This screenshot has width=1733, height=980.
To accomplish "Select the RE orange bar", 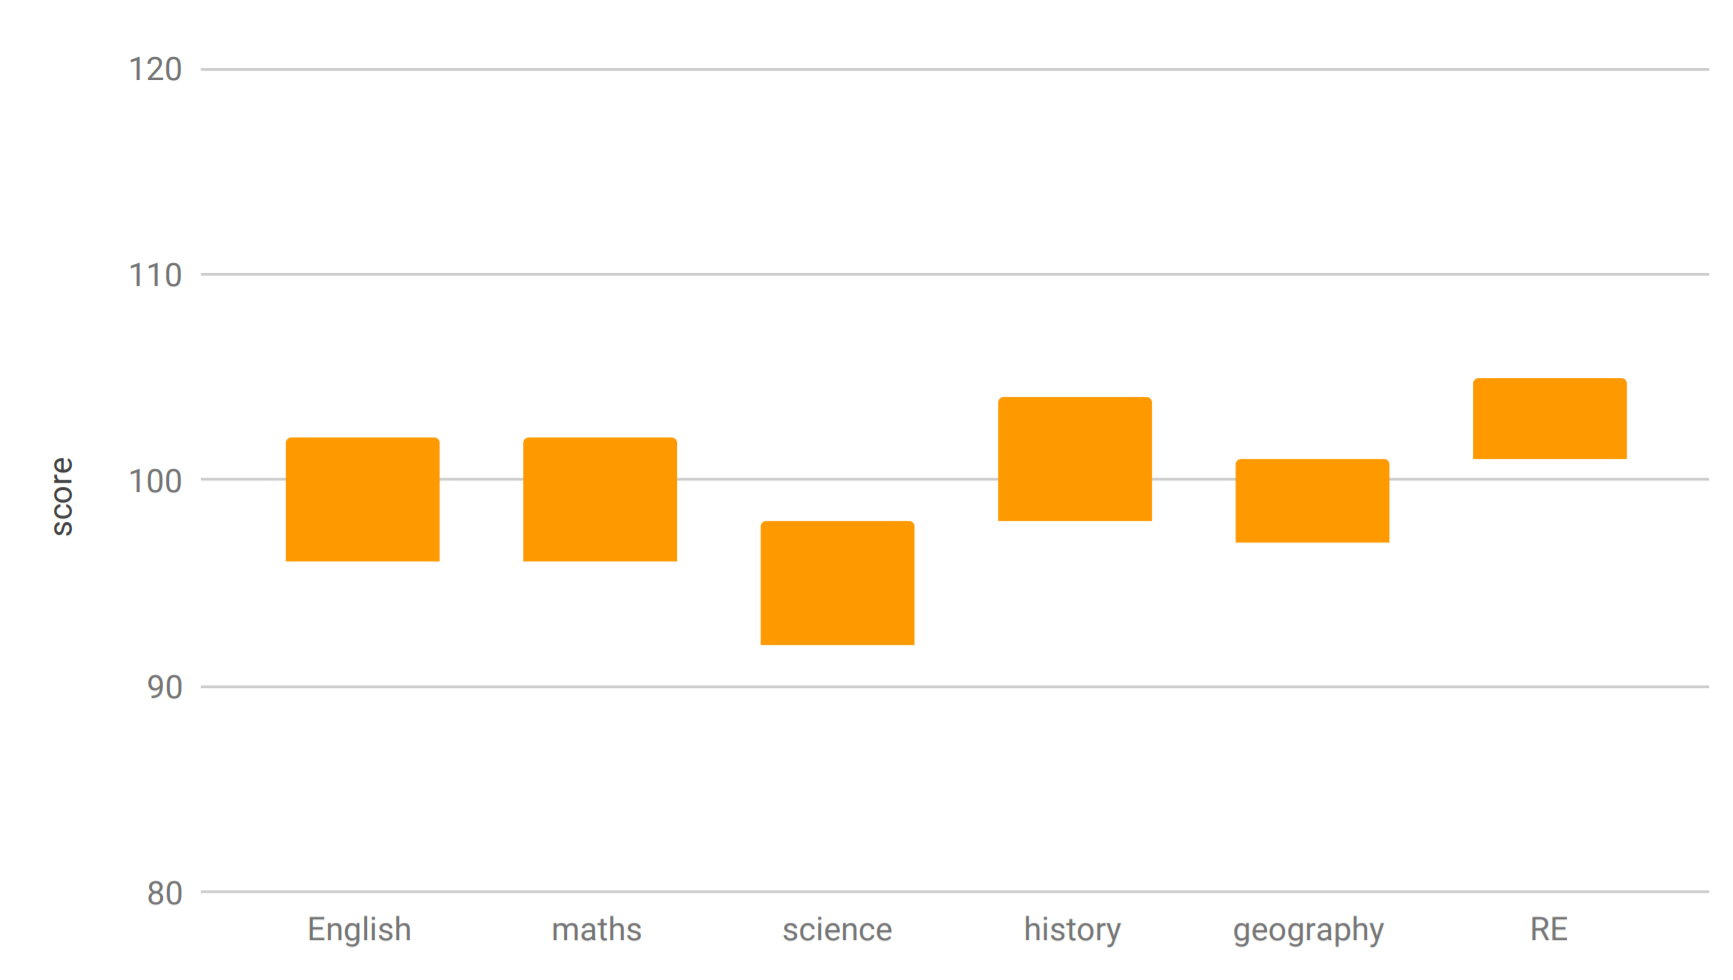I will click(1550, 418).
